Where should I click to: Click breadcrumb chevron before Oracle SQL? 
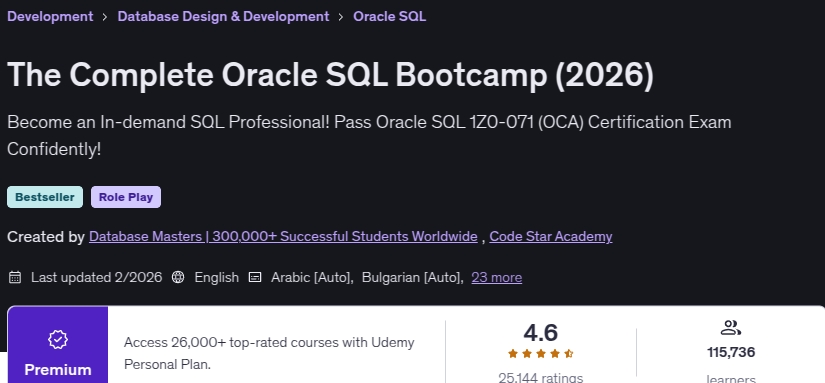[x=341, y=17]
